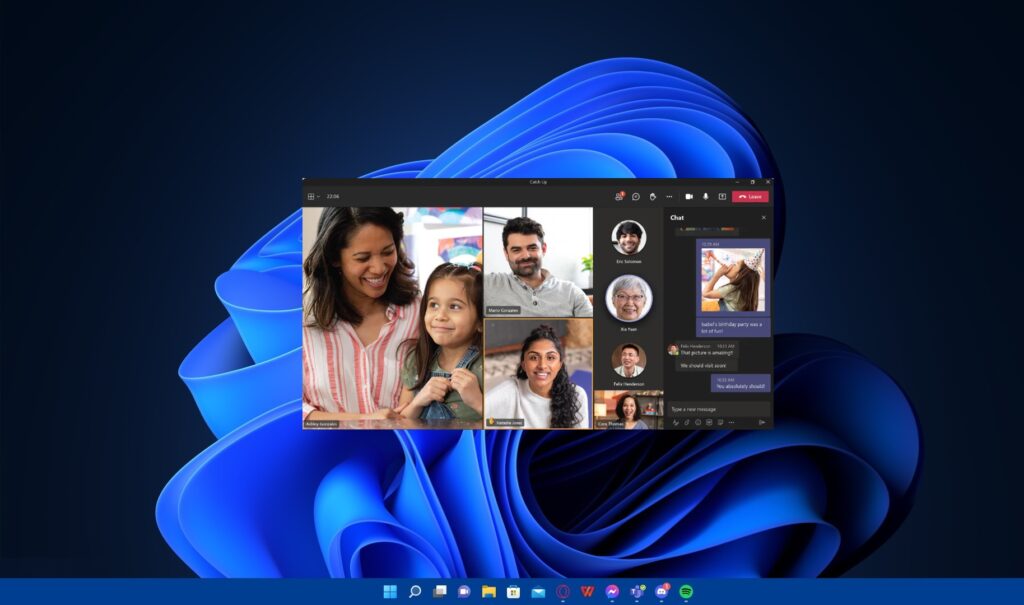
Task: Select Felix Henderson's participant avatar
Action: (629, 360)
